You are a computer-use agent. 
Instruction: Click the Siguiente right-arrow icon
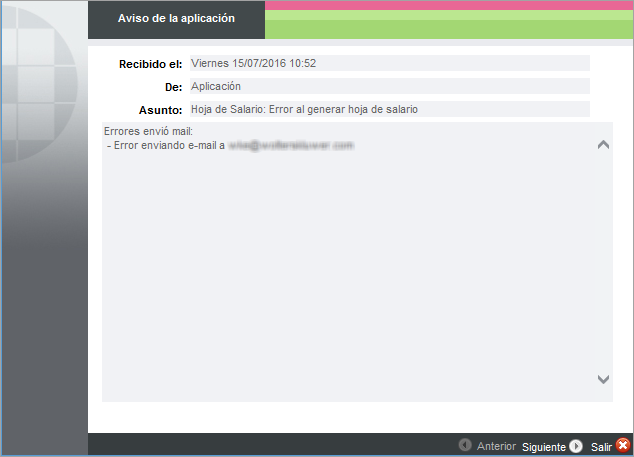pyautogui.click(x=576, y=446)
